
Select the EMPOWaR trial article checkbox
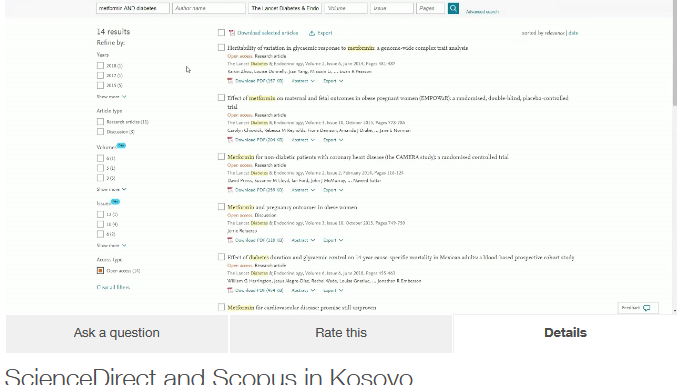(222, 98)
